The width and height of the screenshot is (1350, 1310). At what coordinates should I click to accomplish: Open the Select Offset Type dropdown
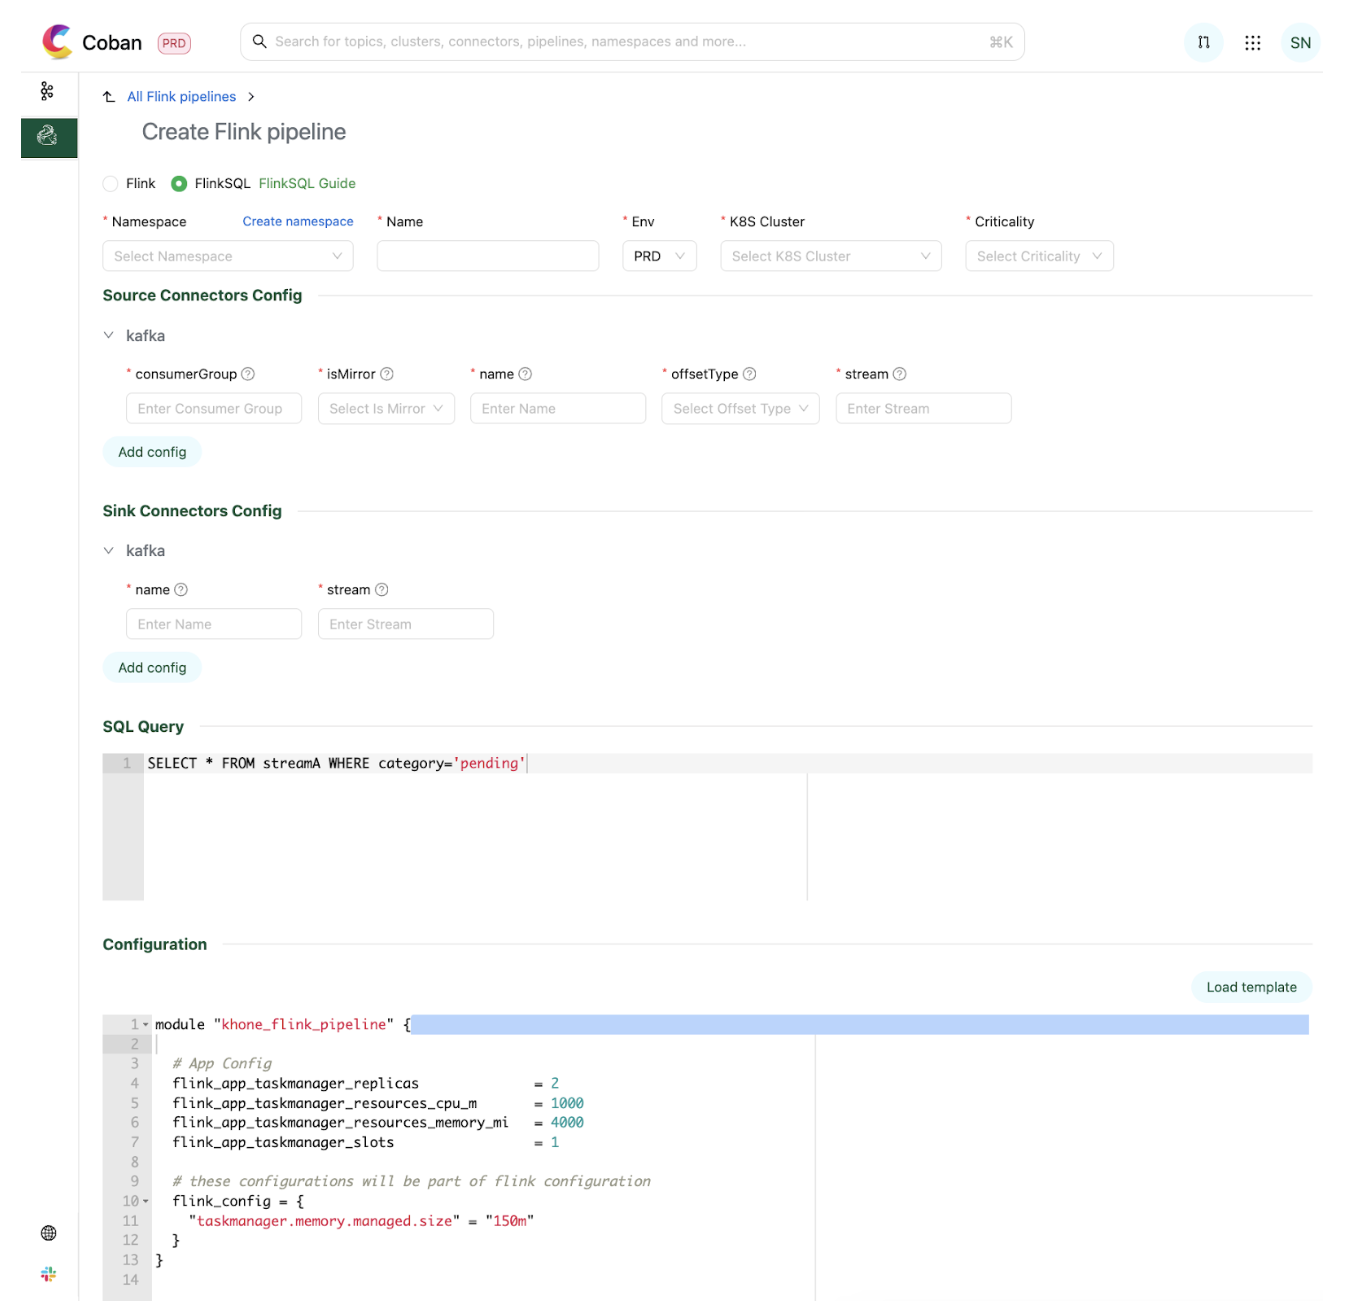pos(740,408)
